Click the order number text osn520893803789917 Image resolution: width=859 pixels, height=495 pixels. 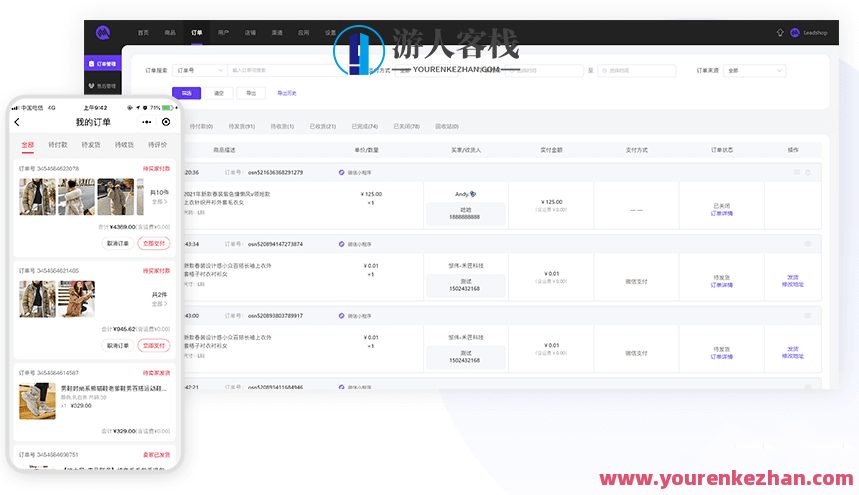(275, 316)
